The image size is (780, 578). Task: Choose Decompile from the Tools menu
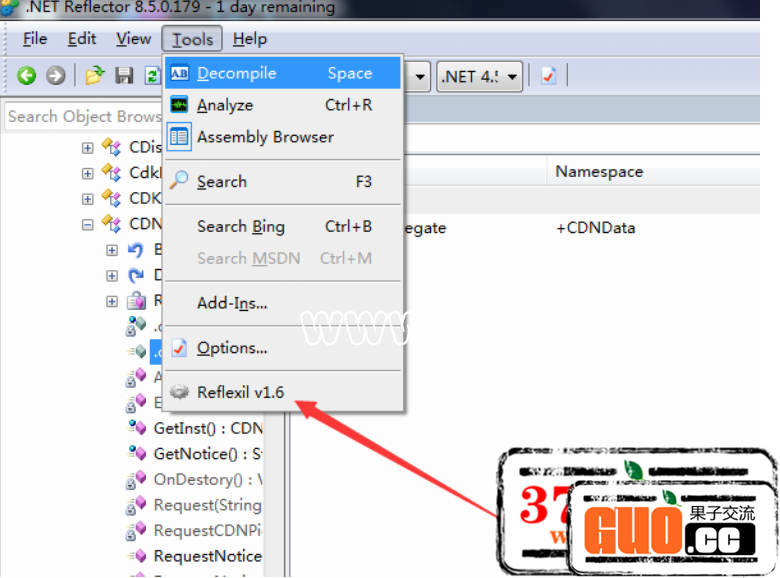coord(283,73)
